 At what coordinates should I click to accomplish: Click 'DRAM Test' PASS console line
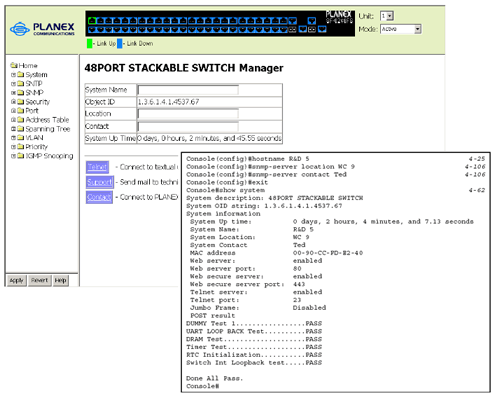pyautogui.click(x=254, y=339)
